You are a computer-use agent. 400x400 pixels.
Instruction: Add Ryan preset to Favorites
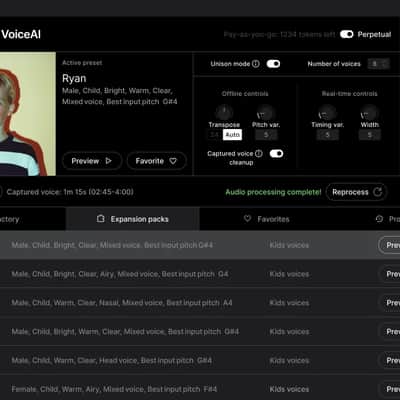(x=156, y=161)
